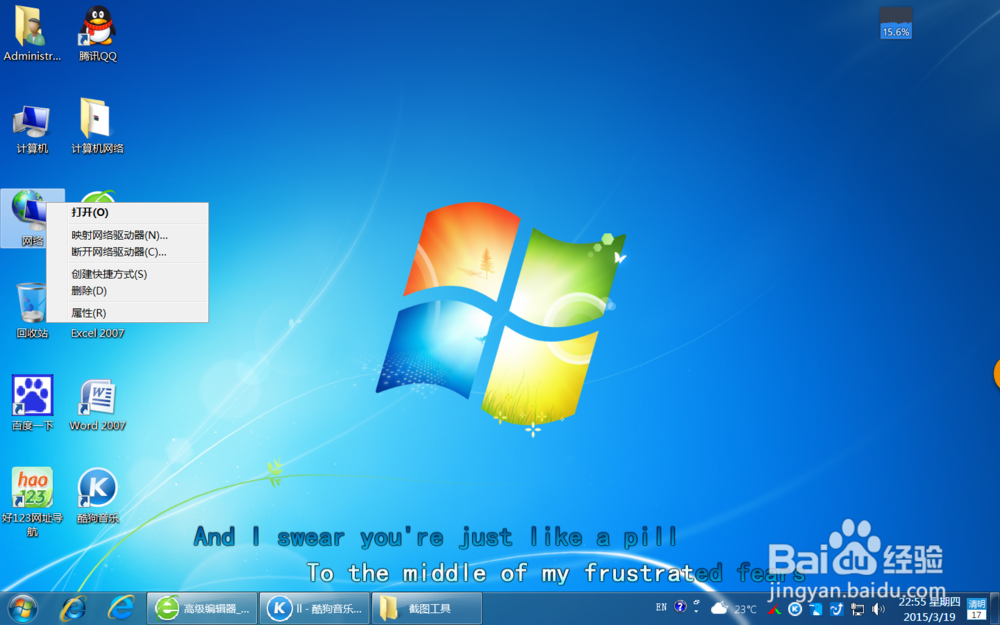Click the red-green triangle tray icon
Screen dimensions: 1000x625
click(x=774, y=610)
